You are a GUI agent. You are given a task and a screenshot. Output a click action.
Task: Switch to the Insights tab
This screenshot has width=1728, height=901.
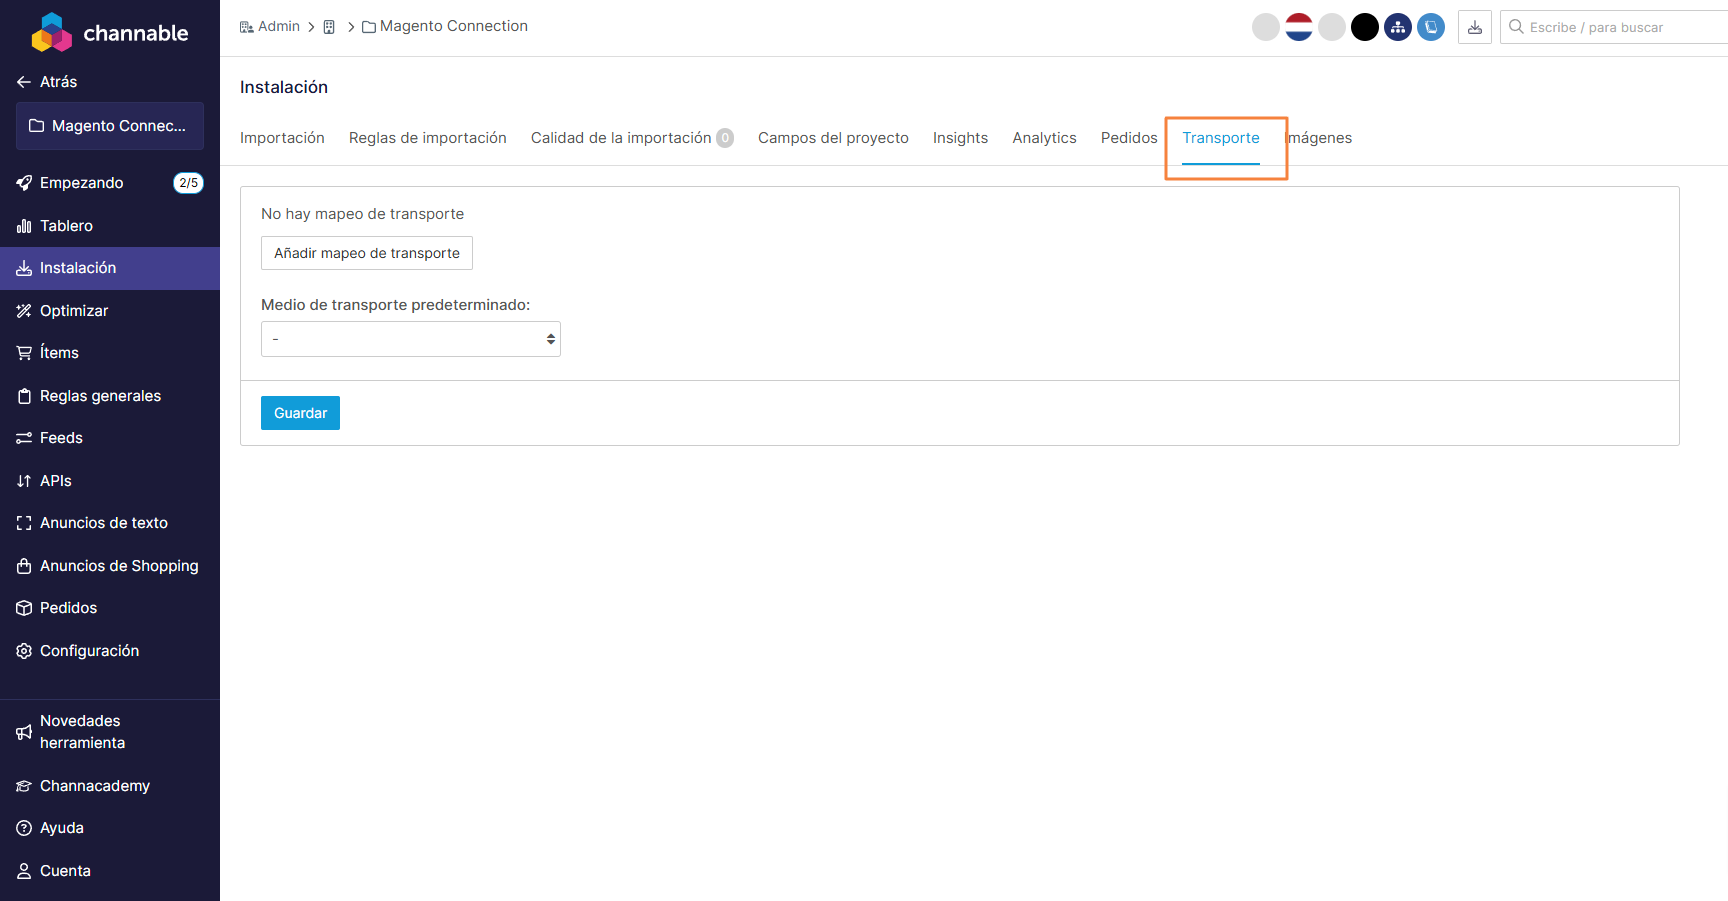[960, 138]
